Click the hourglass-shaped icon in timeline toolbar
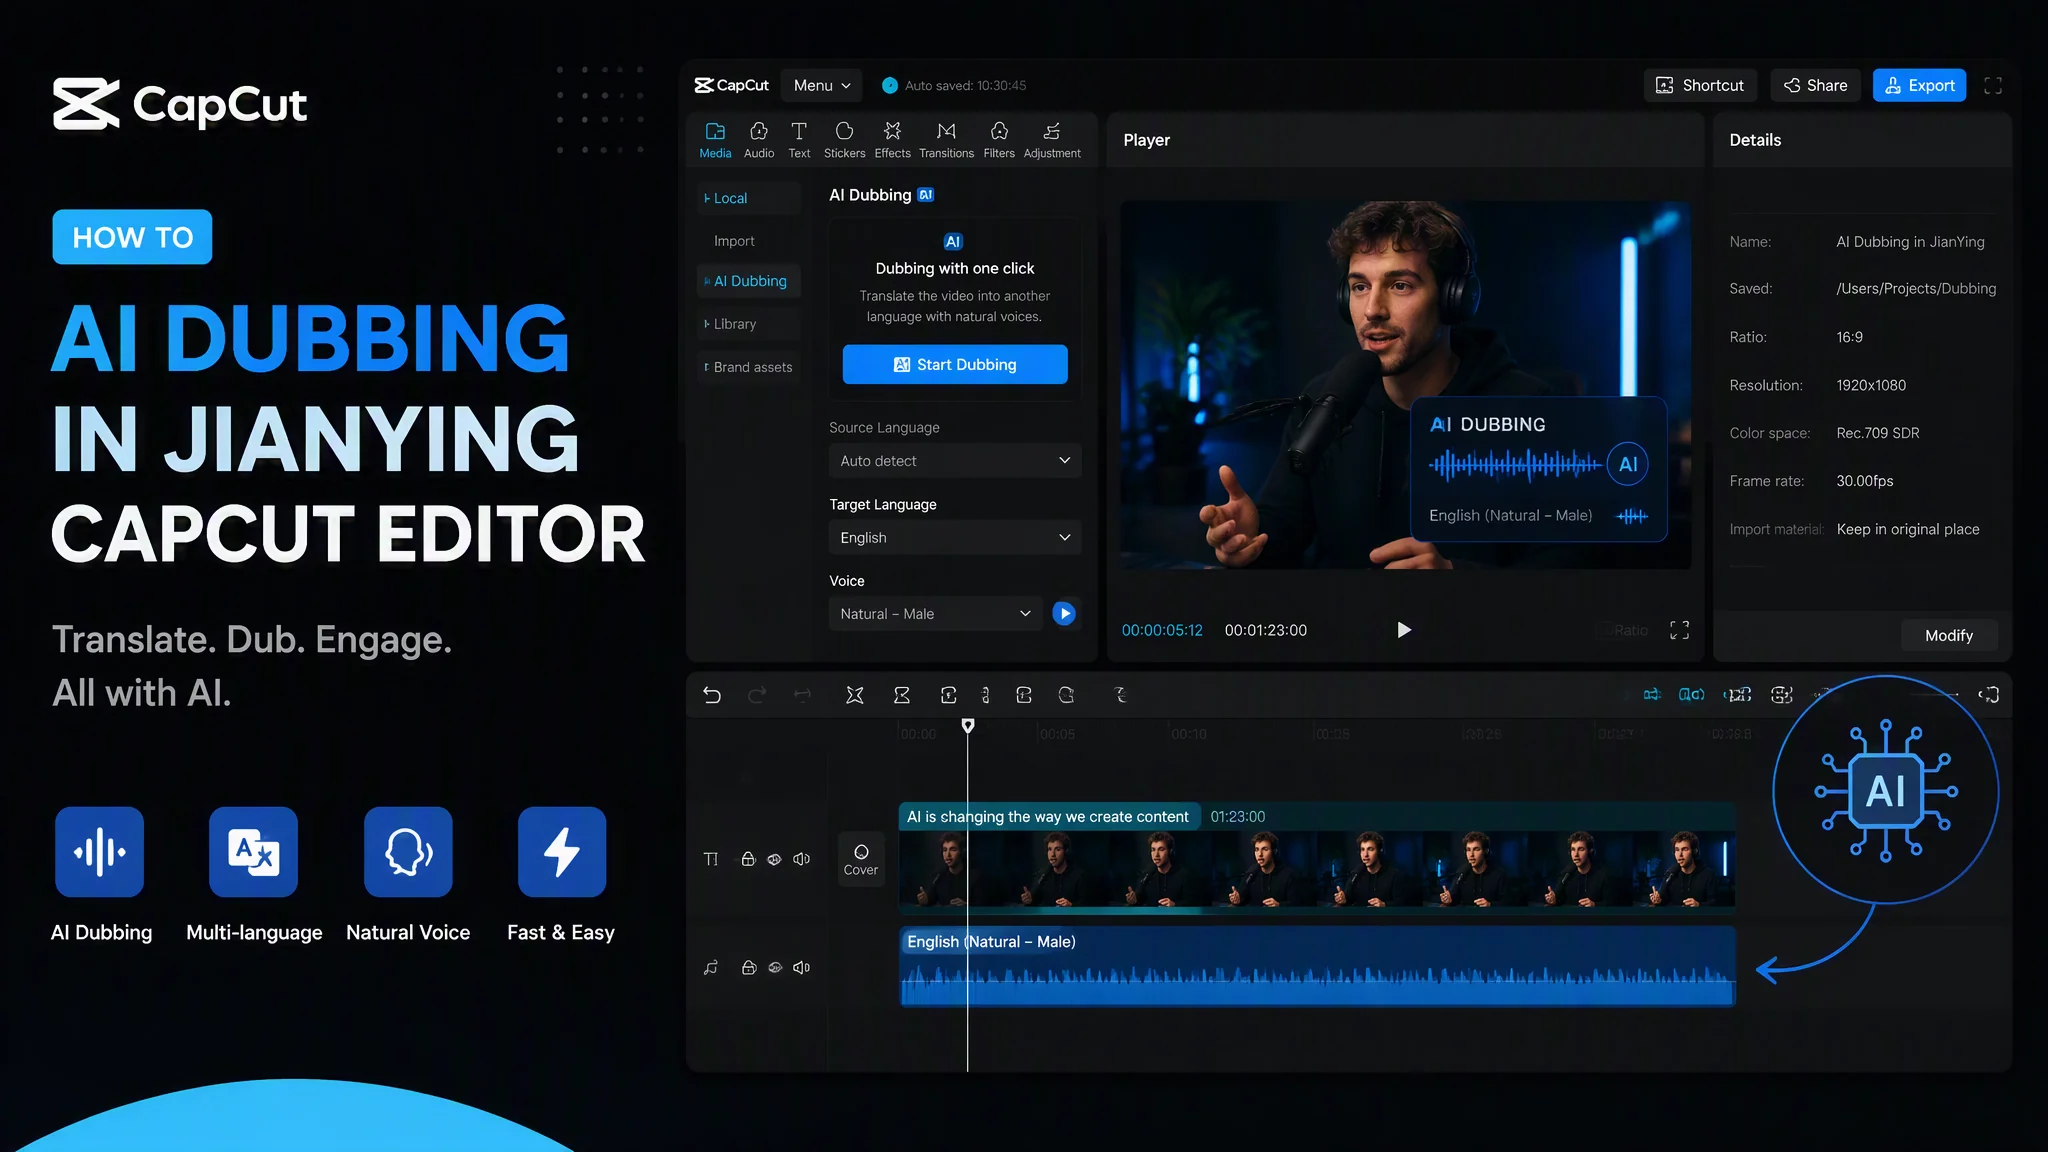Image resolution: width=2048 pixels, height=1152 pixels. tap(902, 695)
